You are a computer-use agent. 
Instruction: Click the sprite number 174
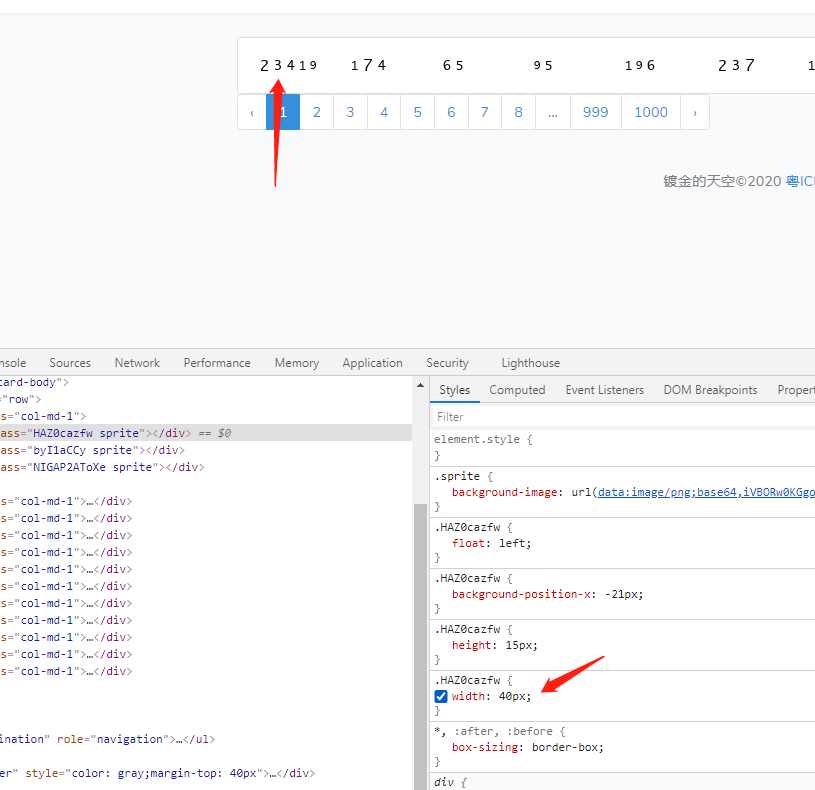click(369, 65)
